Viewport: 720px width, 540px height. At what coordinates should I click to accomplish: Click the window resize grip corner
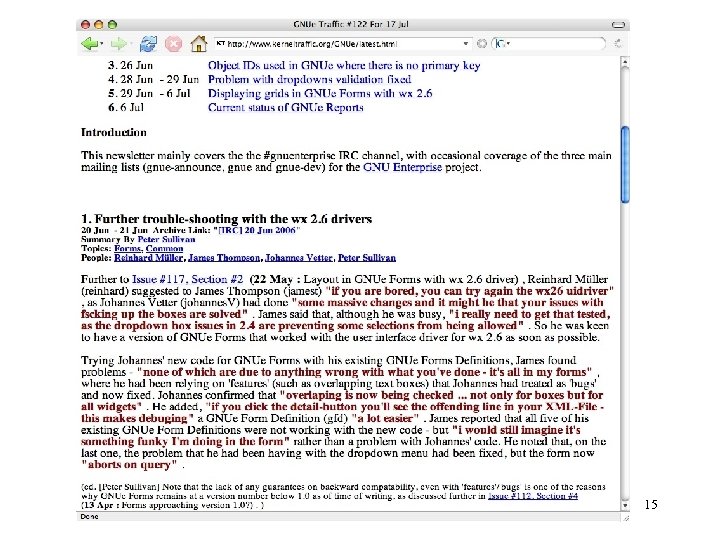point(625,517)
